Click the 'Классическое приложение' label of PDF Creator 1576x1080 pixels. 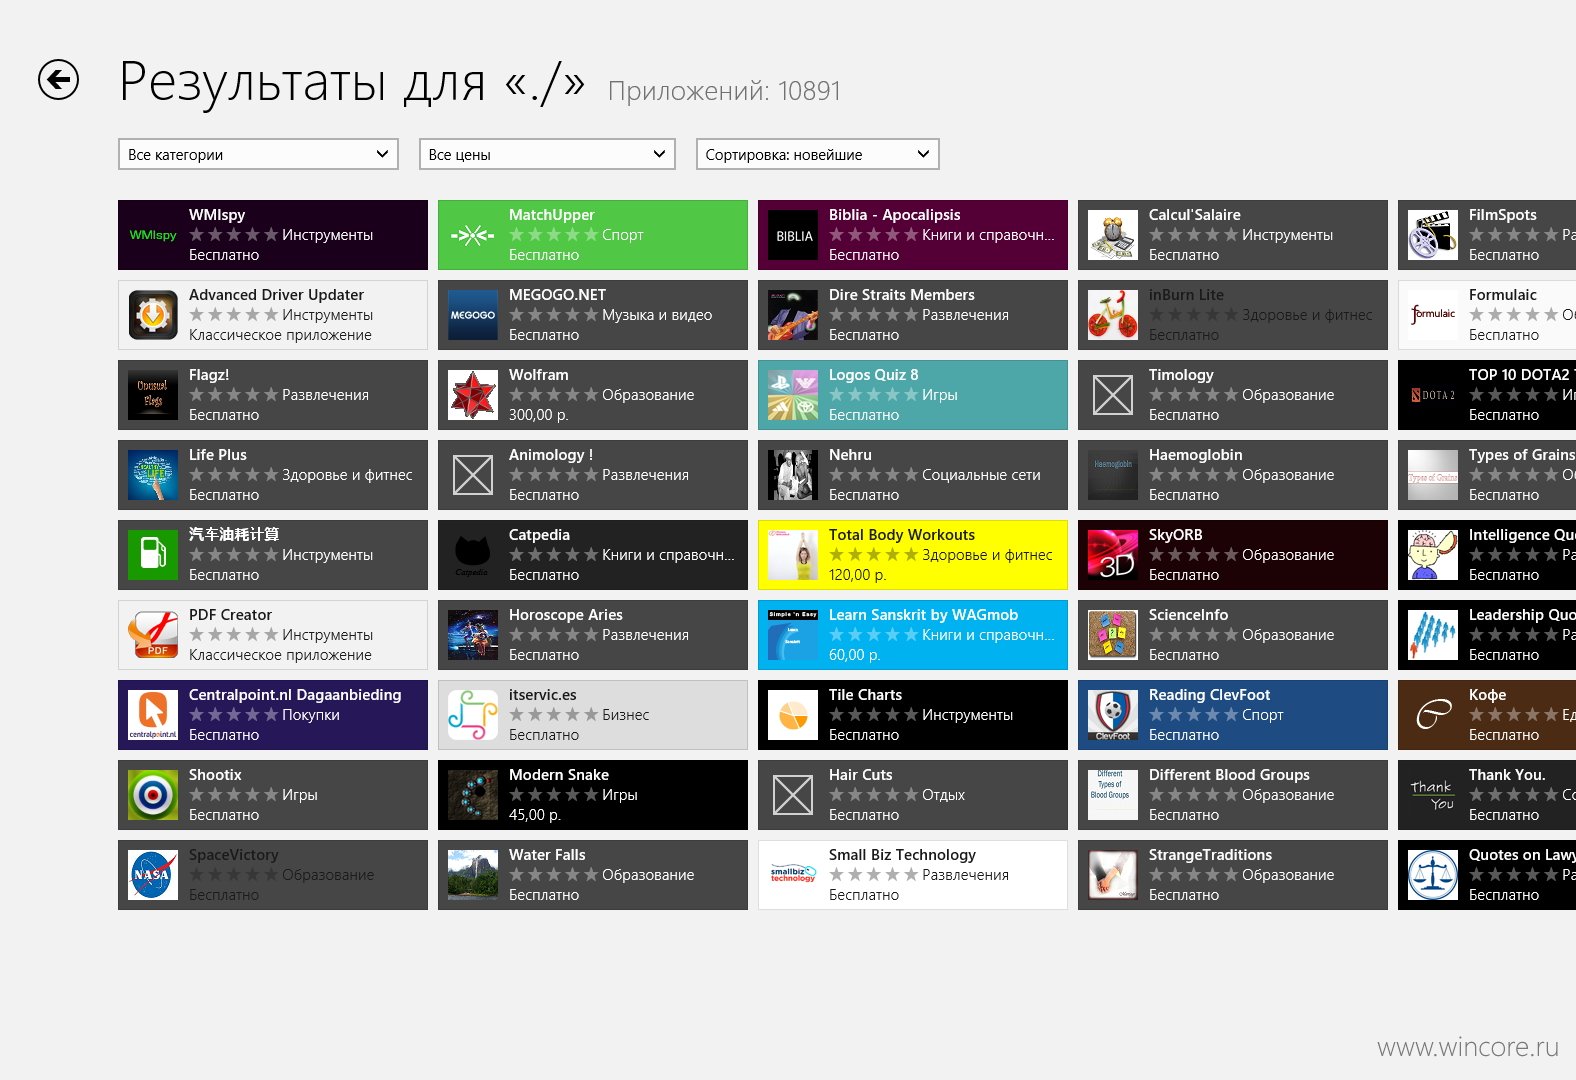point(280,655)
